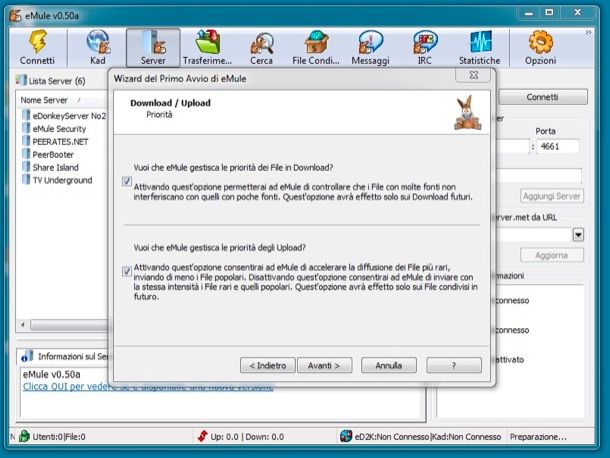Click the eMule Security server icon

pos(26,128)
